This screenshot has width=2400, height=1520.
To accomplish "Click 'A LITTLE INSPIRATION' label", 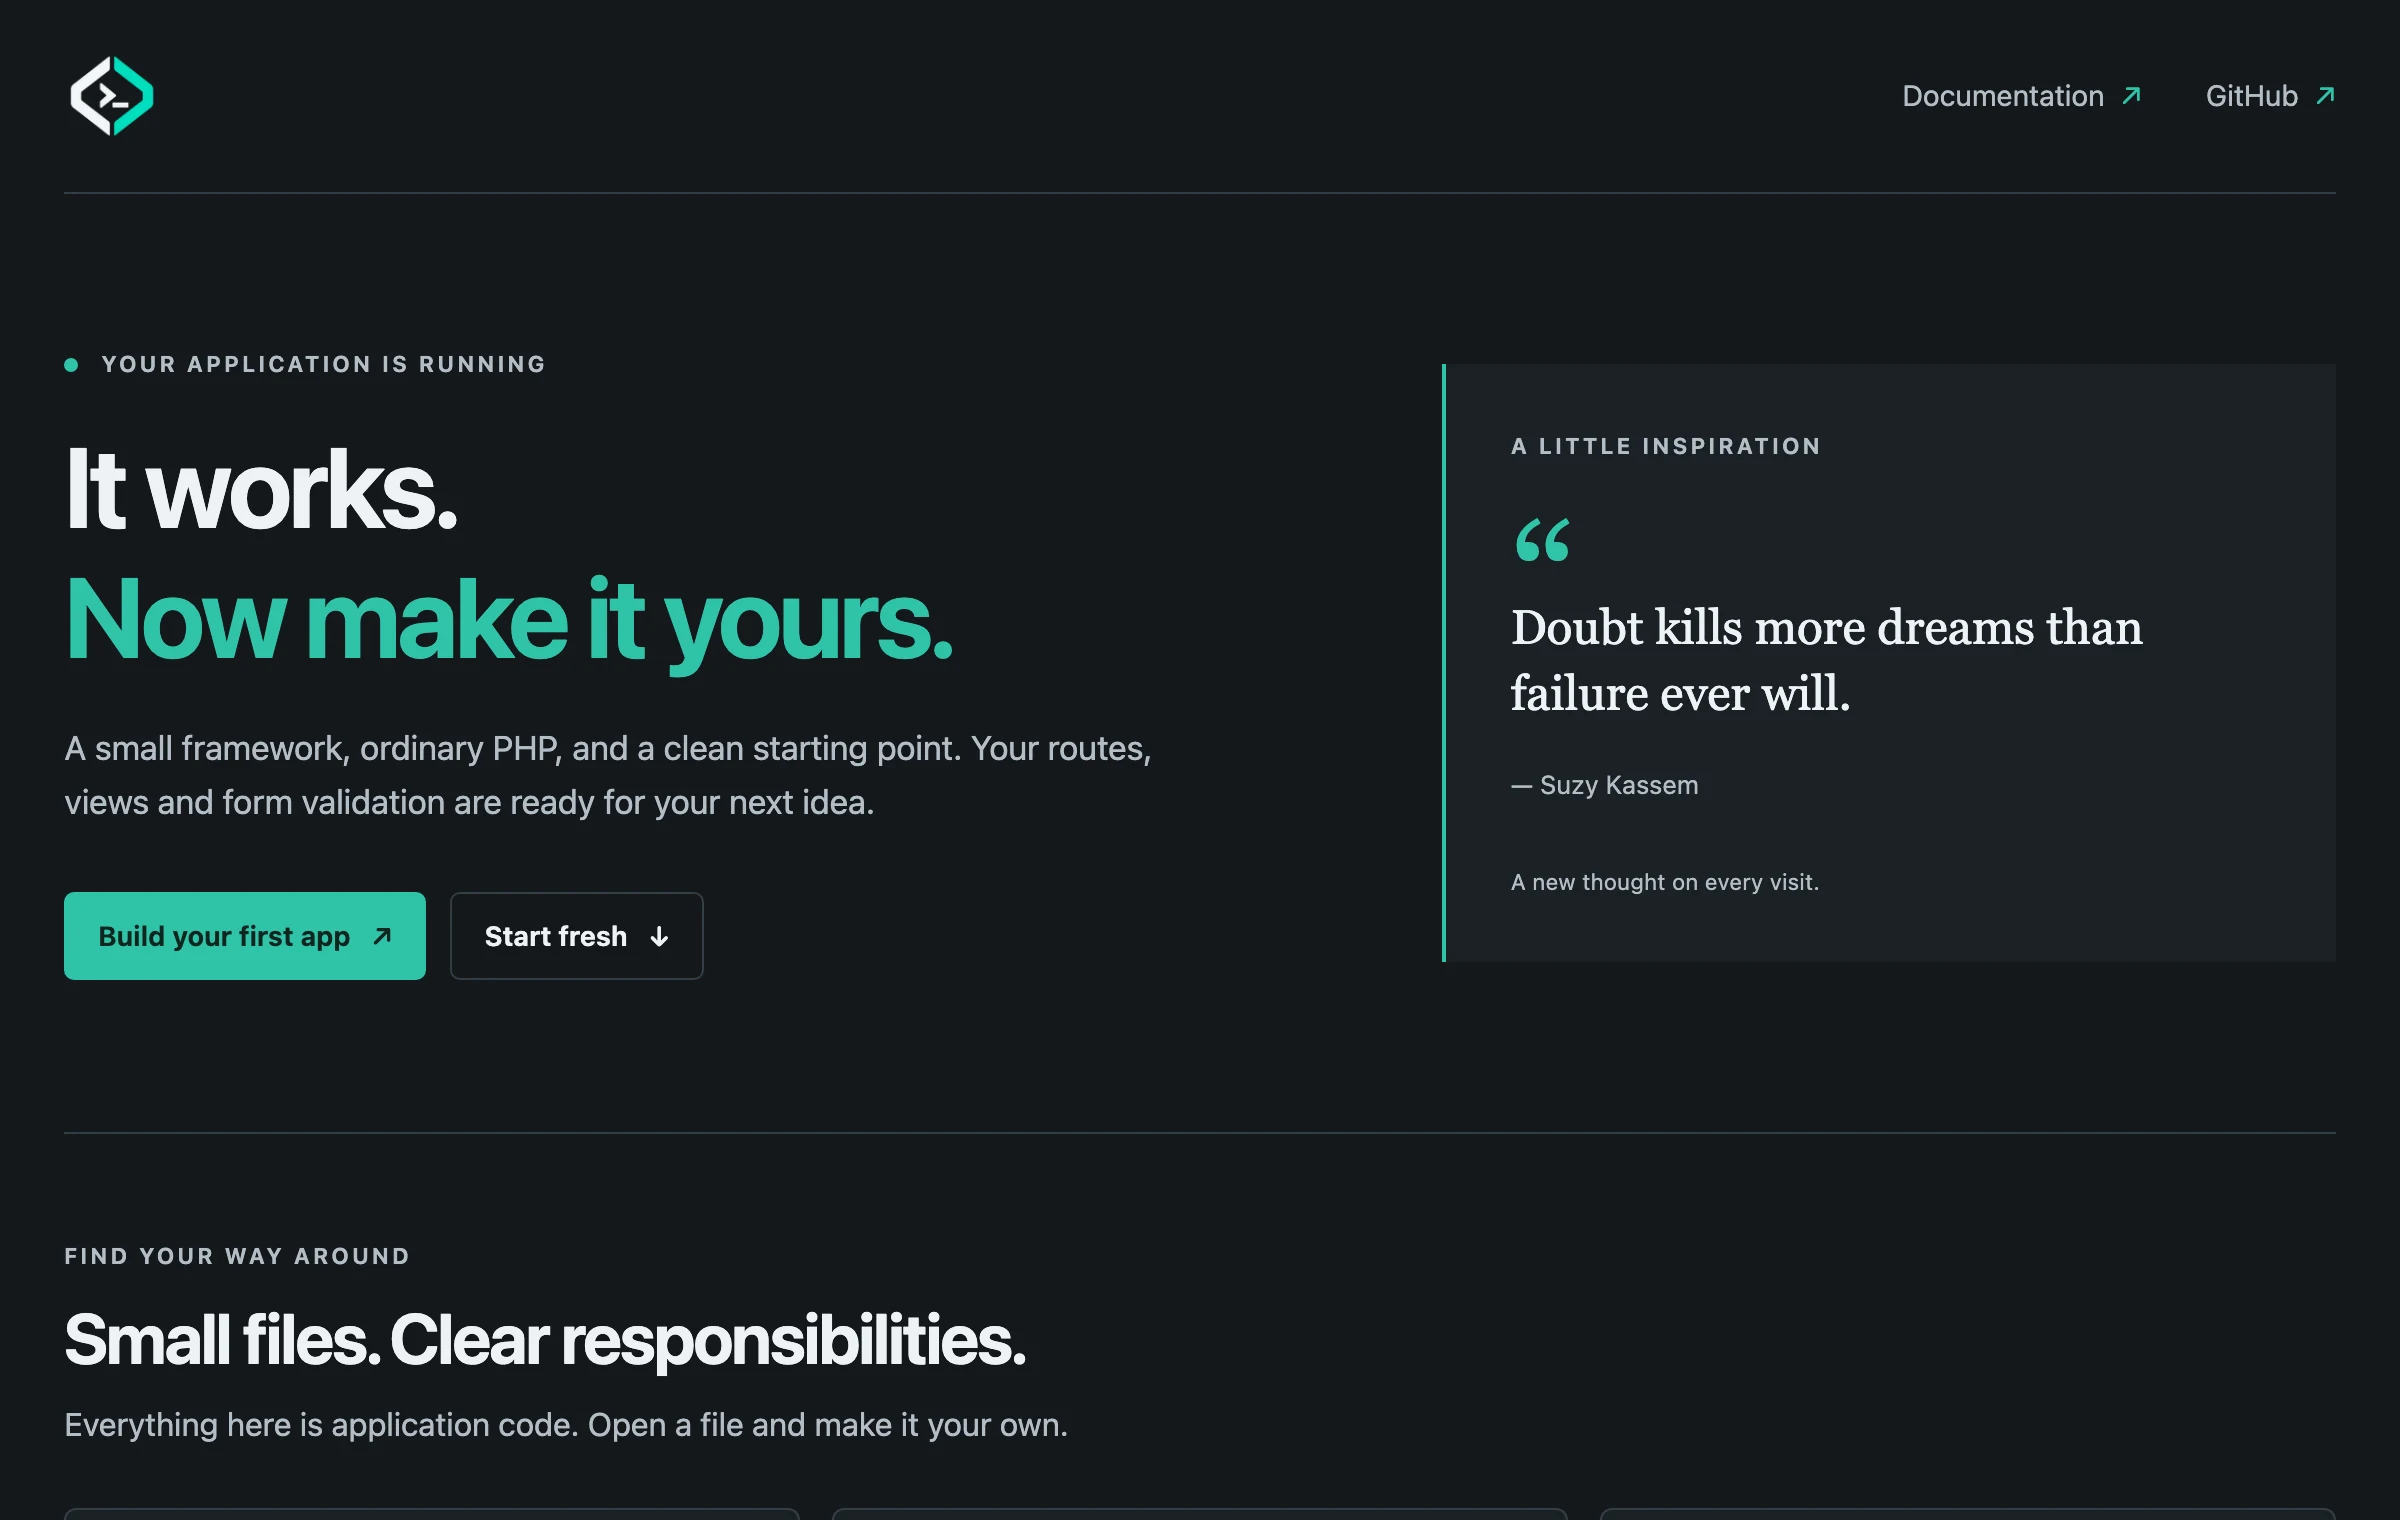I will [x=1666, y=446].
